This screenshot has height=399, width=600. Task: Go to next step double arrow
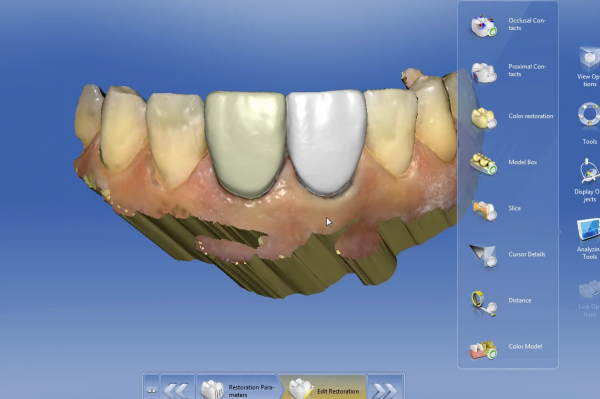[385, 389]
